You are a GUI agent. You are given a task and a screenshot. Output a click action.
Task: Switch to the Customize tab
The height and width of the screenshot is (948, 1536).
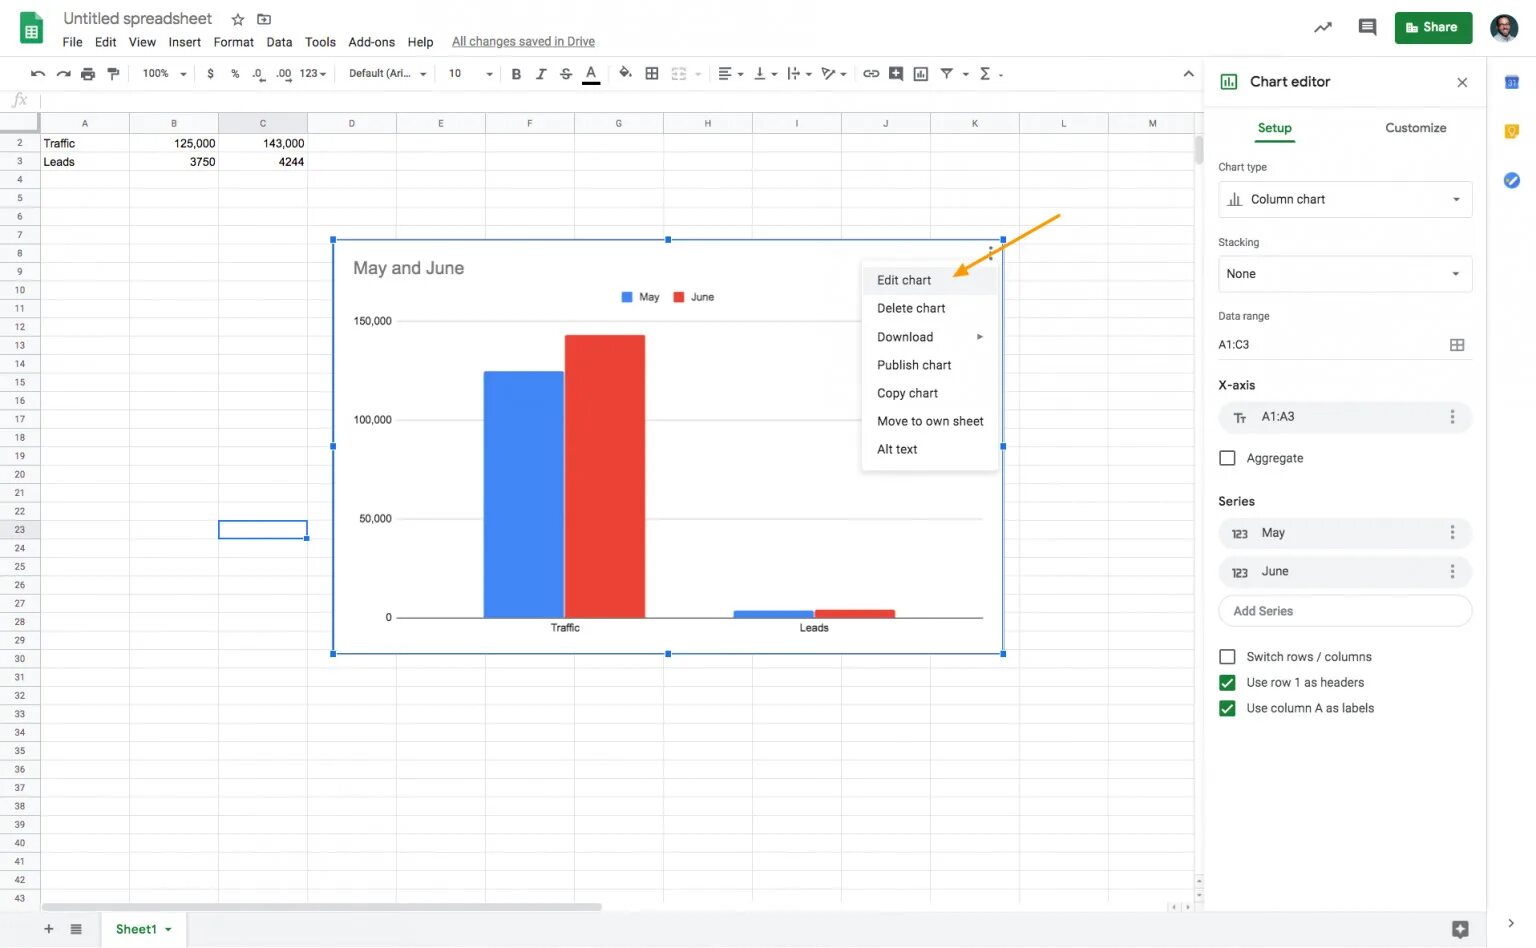(1415, 128)
